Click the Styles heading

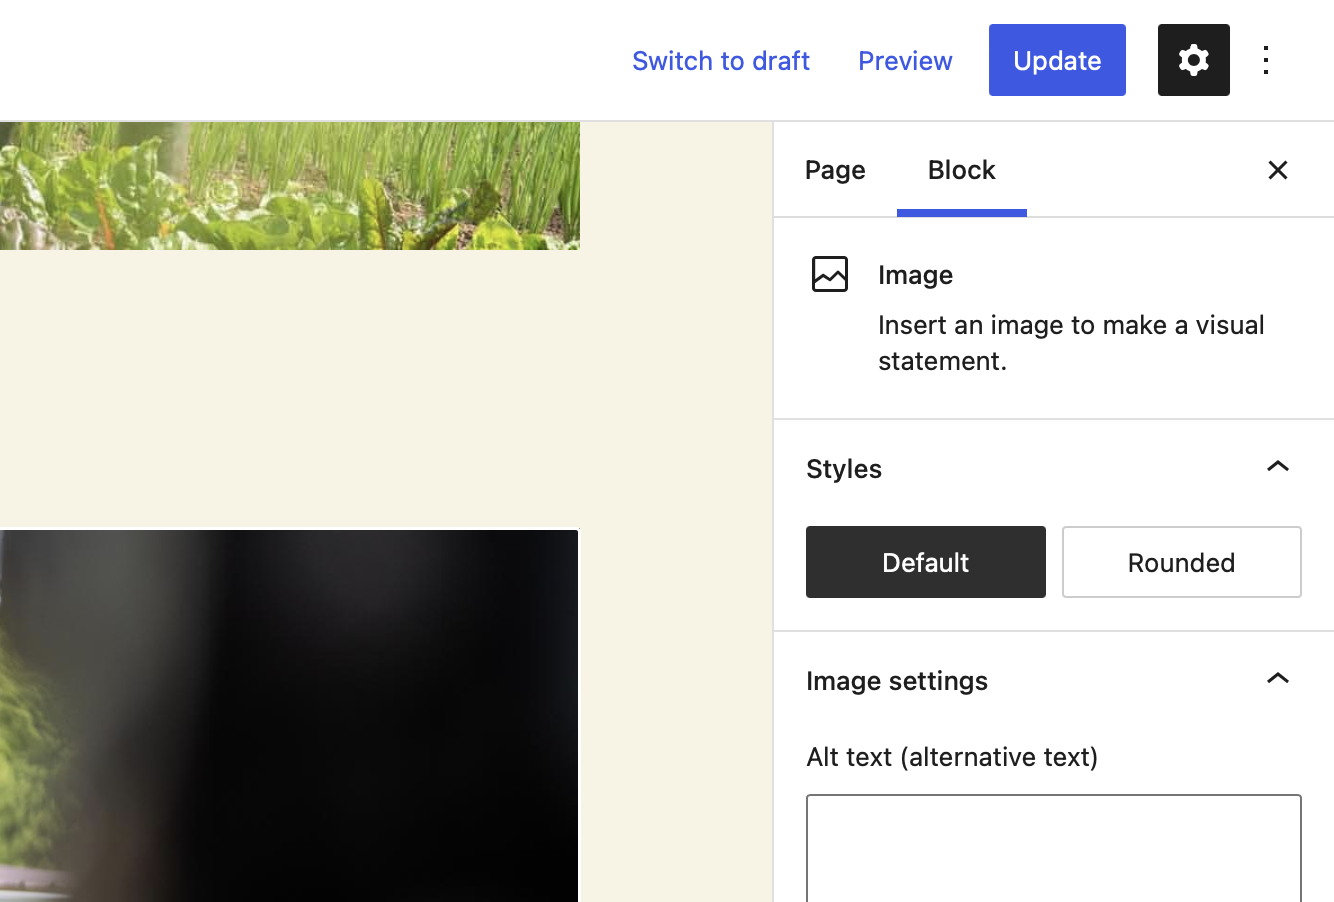pyautogui.click(x=843, y=468)
